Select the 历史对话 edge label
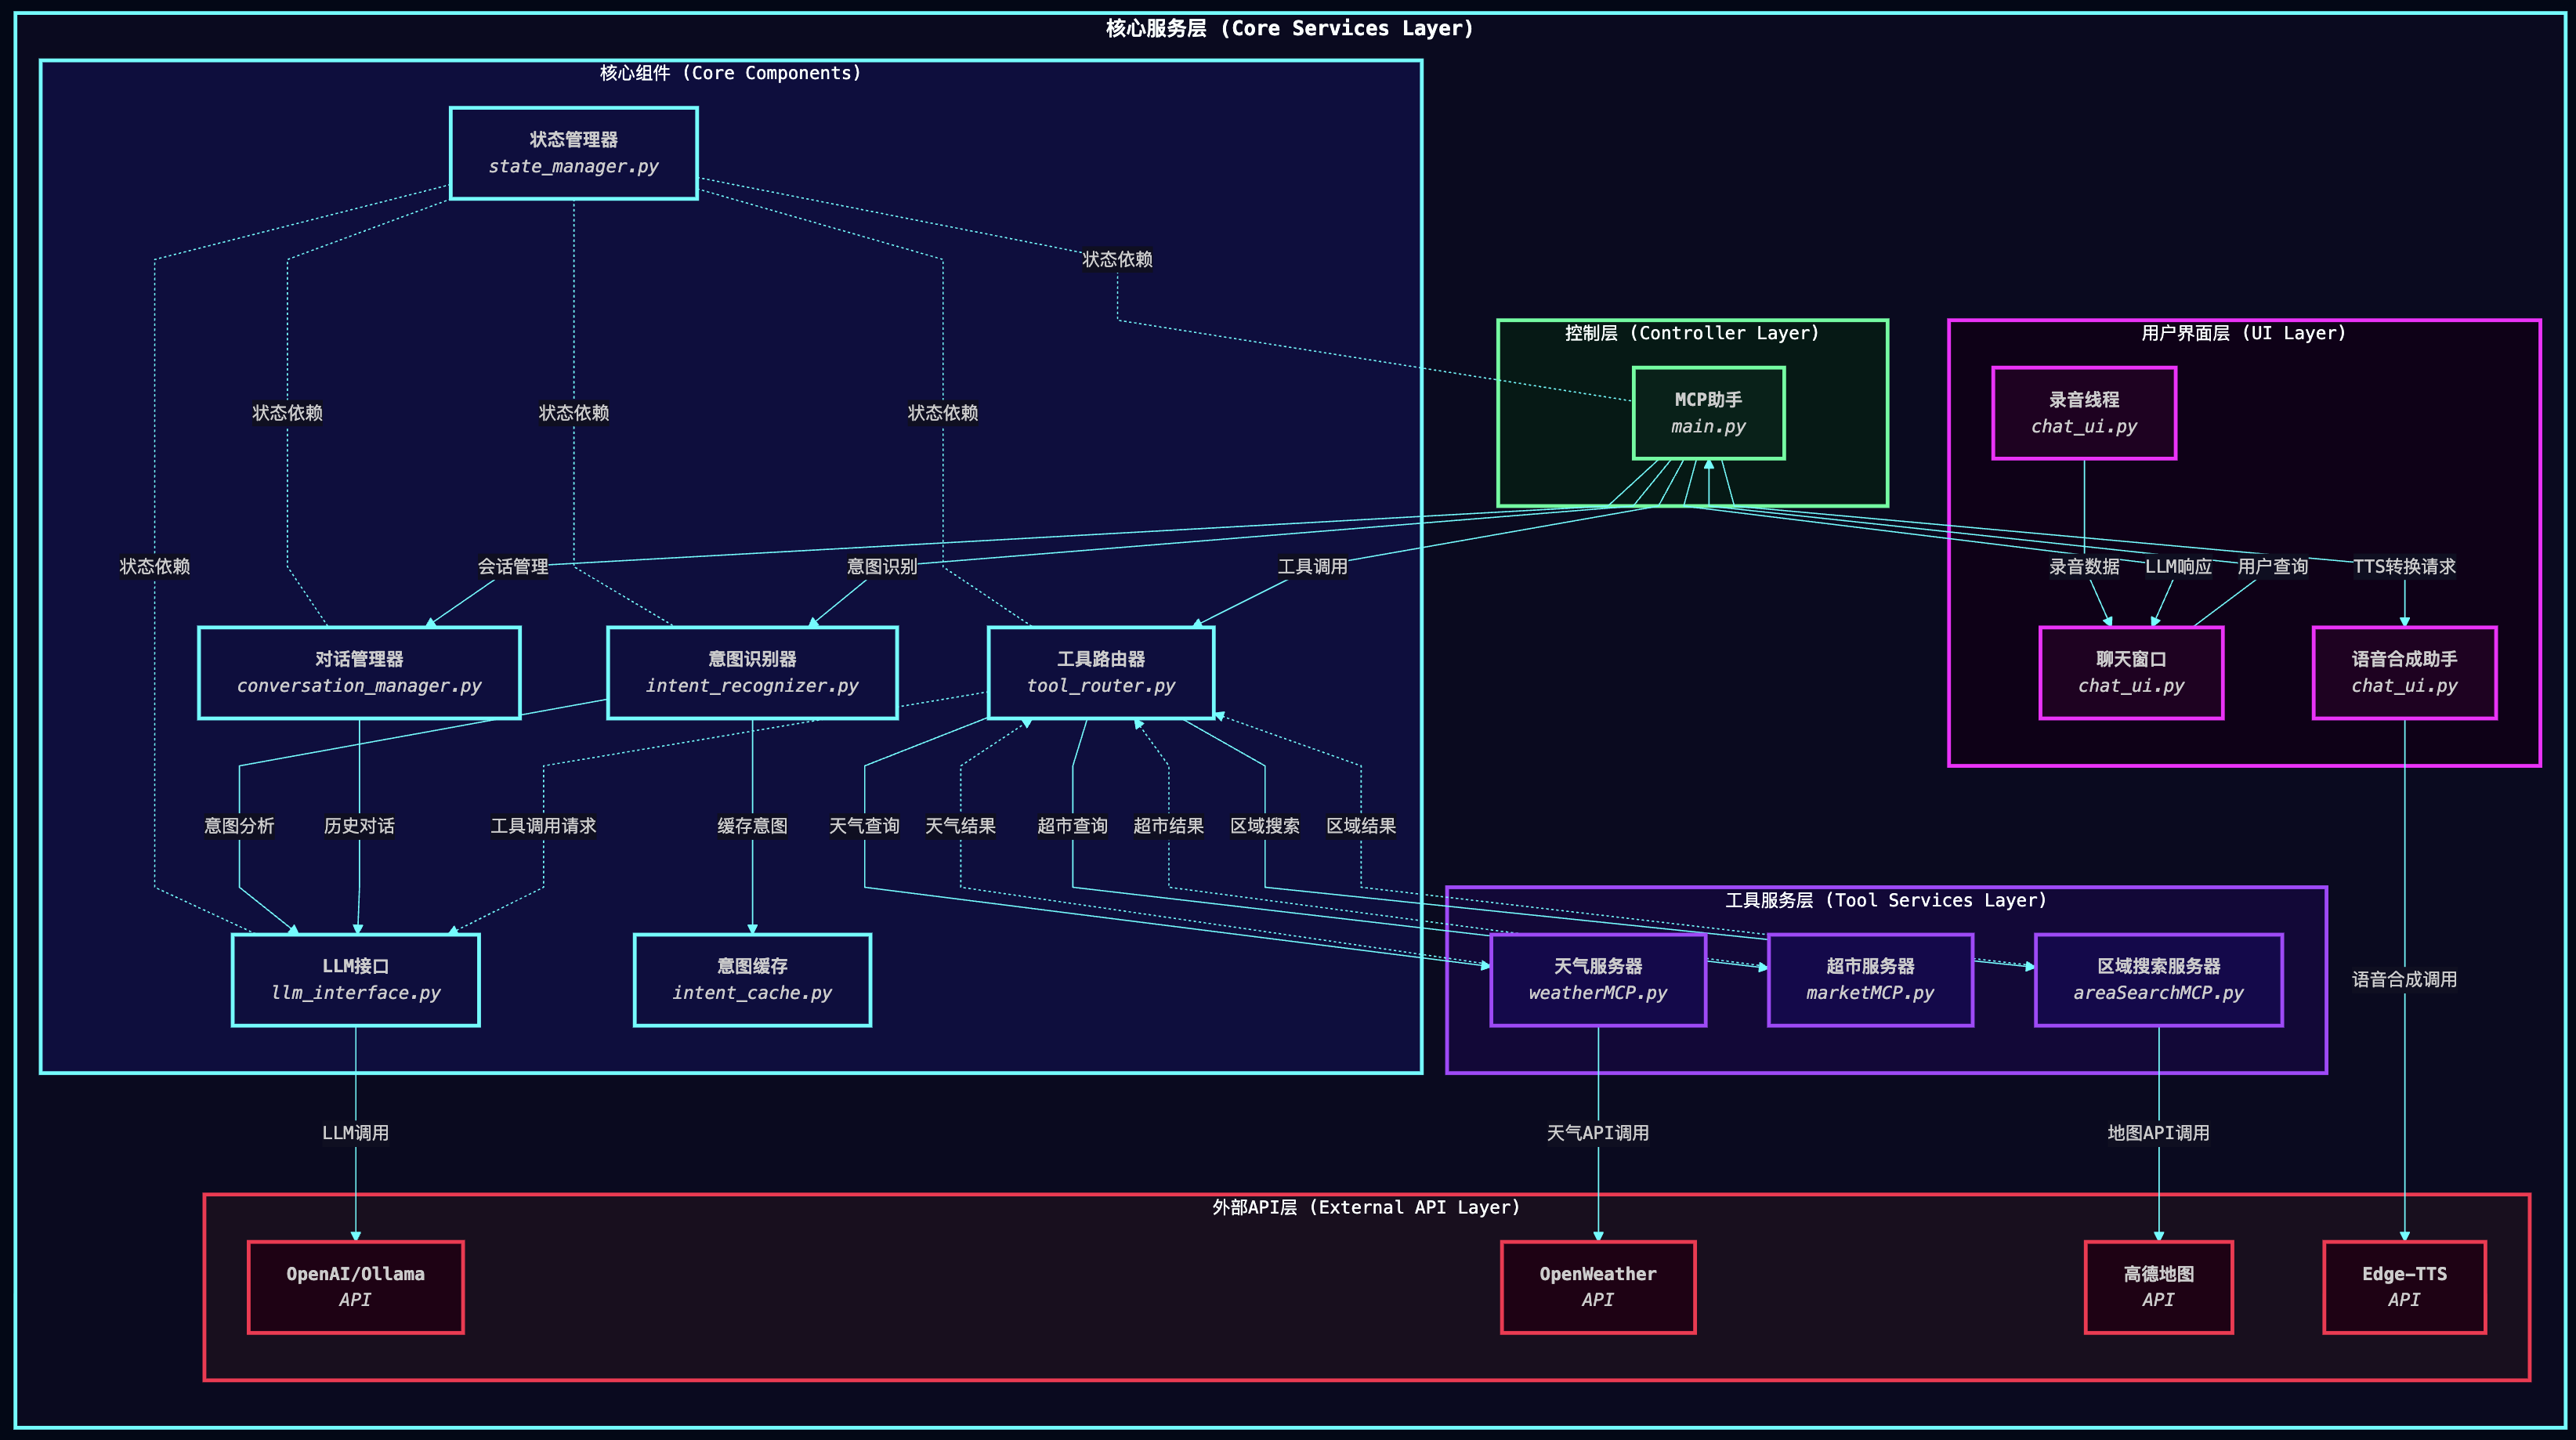2576x1440 pixels. 359,826
